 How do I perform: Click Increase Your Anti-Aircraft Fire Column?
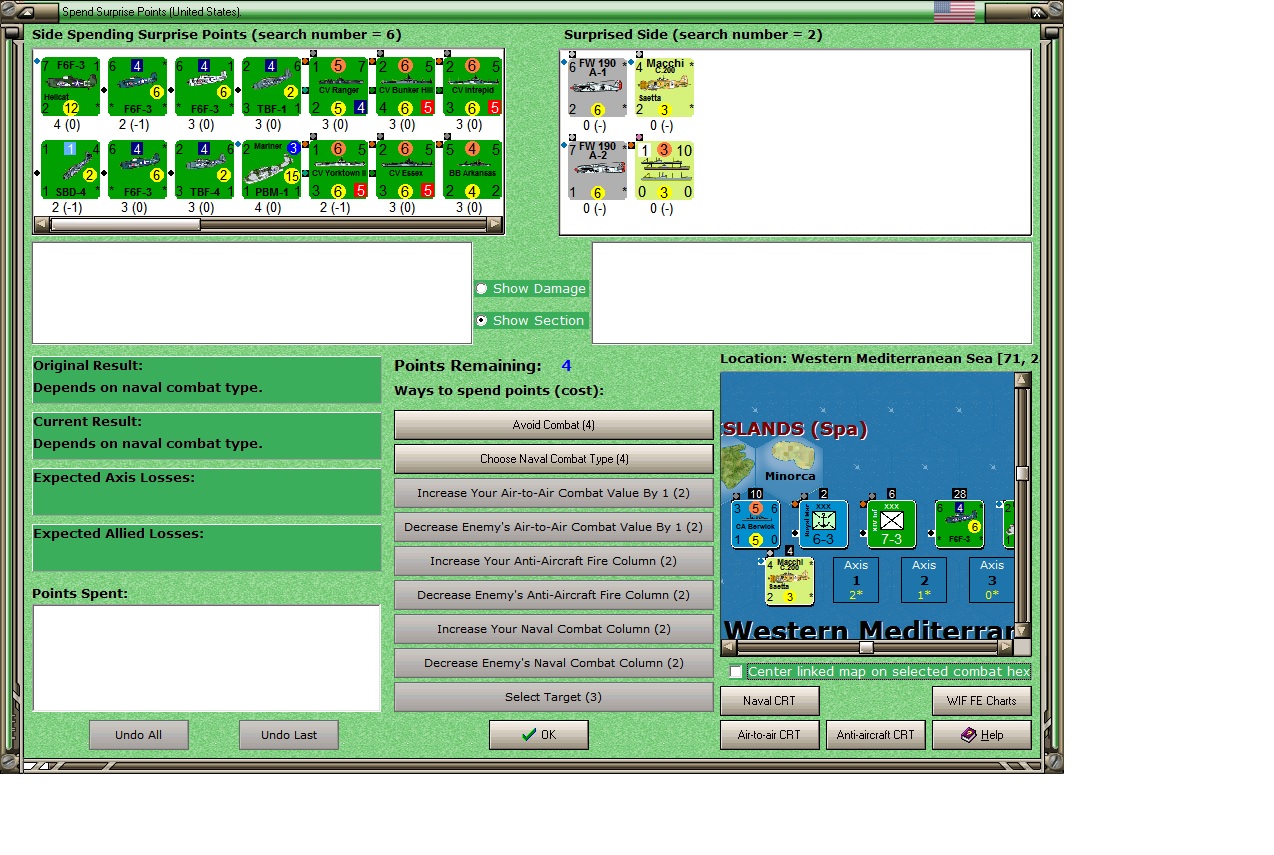click(554, 561)
